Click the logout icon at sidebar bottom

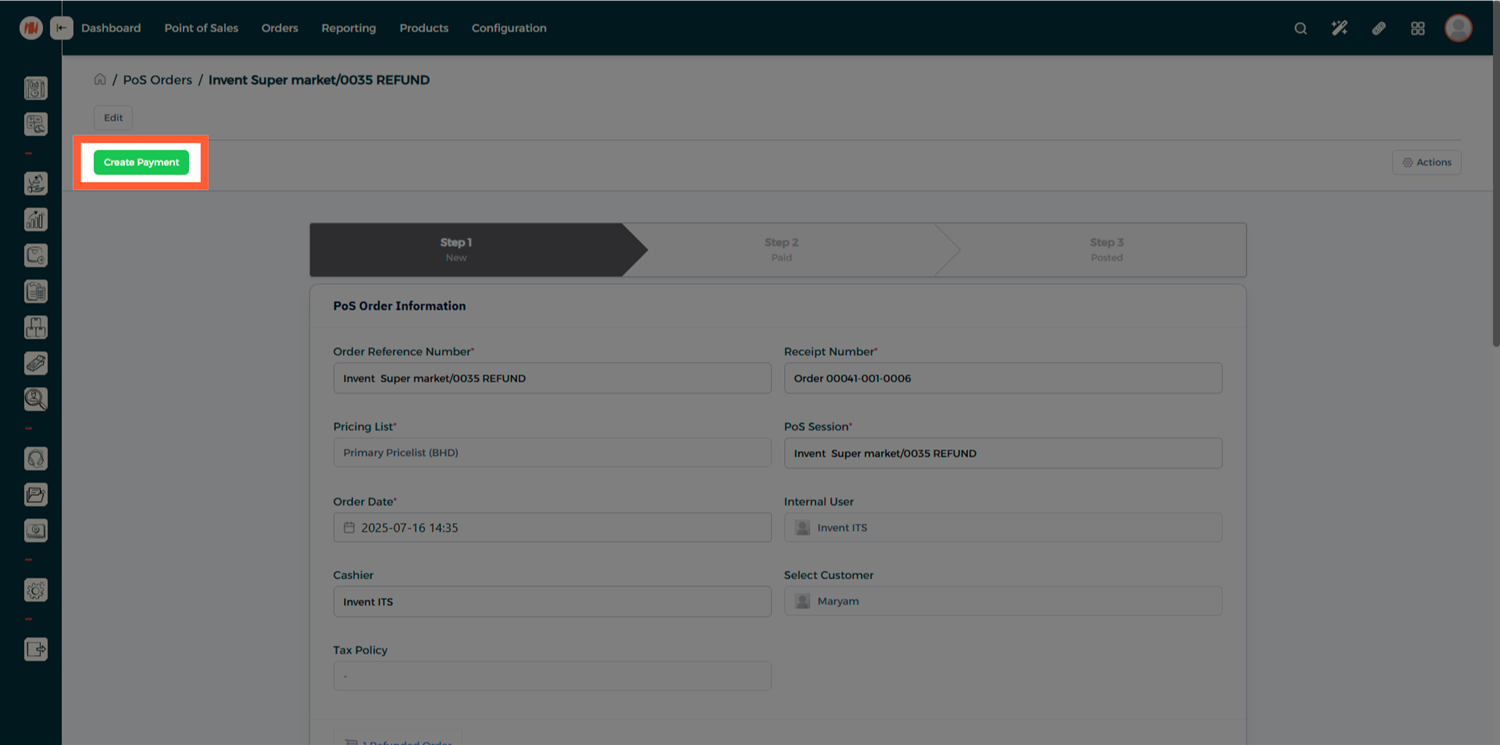click(x=36, y=650)
